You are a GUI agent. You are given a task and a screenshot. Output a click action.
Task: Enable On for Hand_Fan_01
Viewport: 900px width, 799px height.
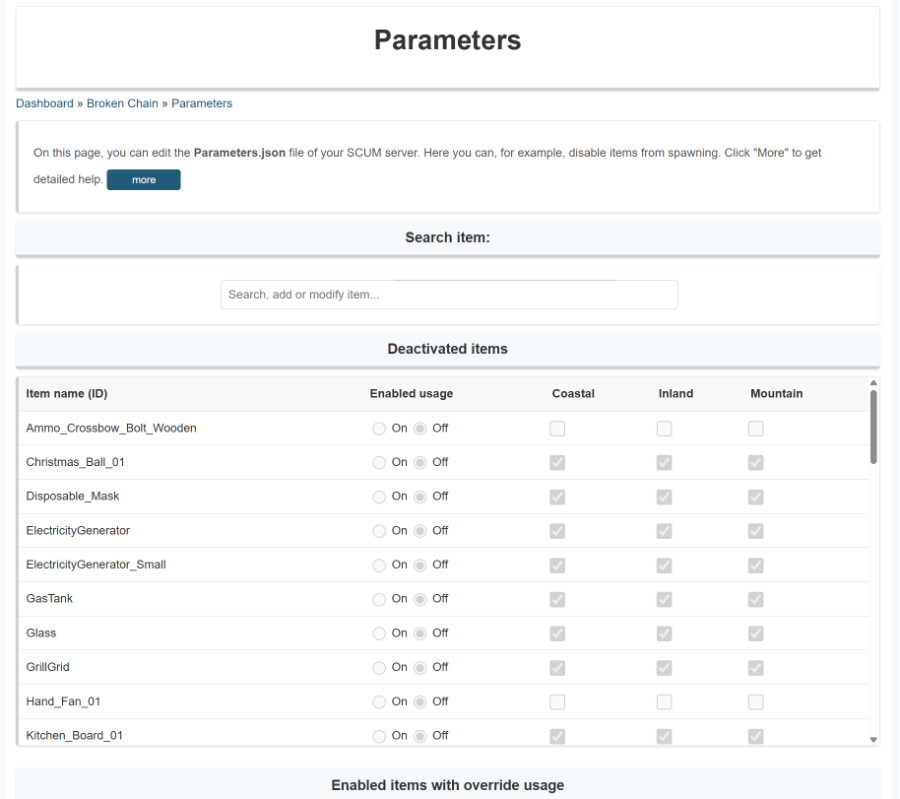(379, 701)
